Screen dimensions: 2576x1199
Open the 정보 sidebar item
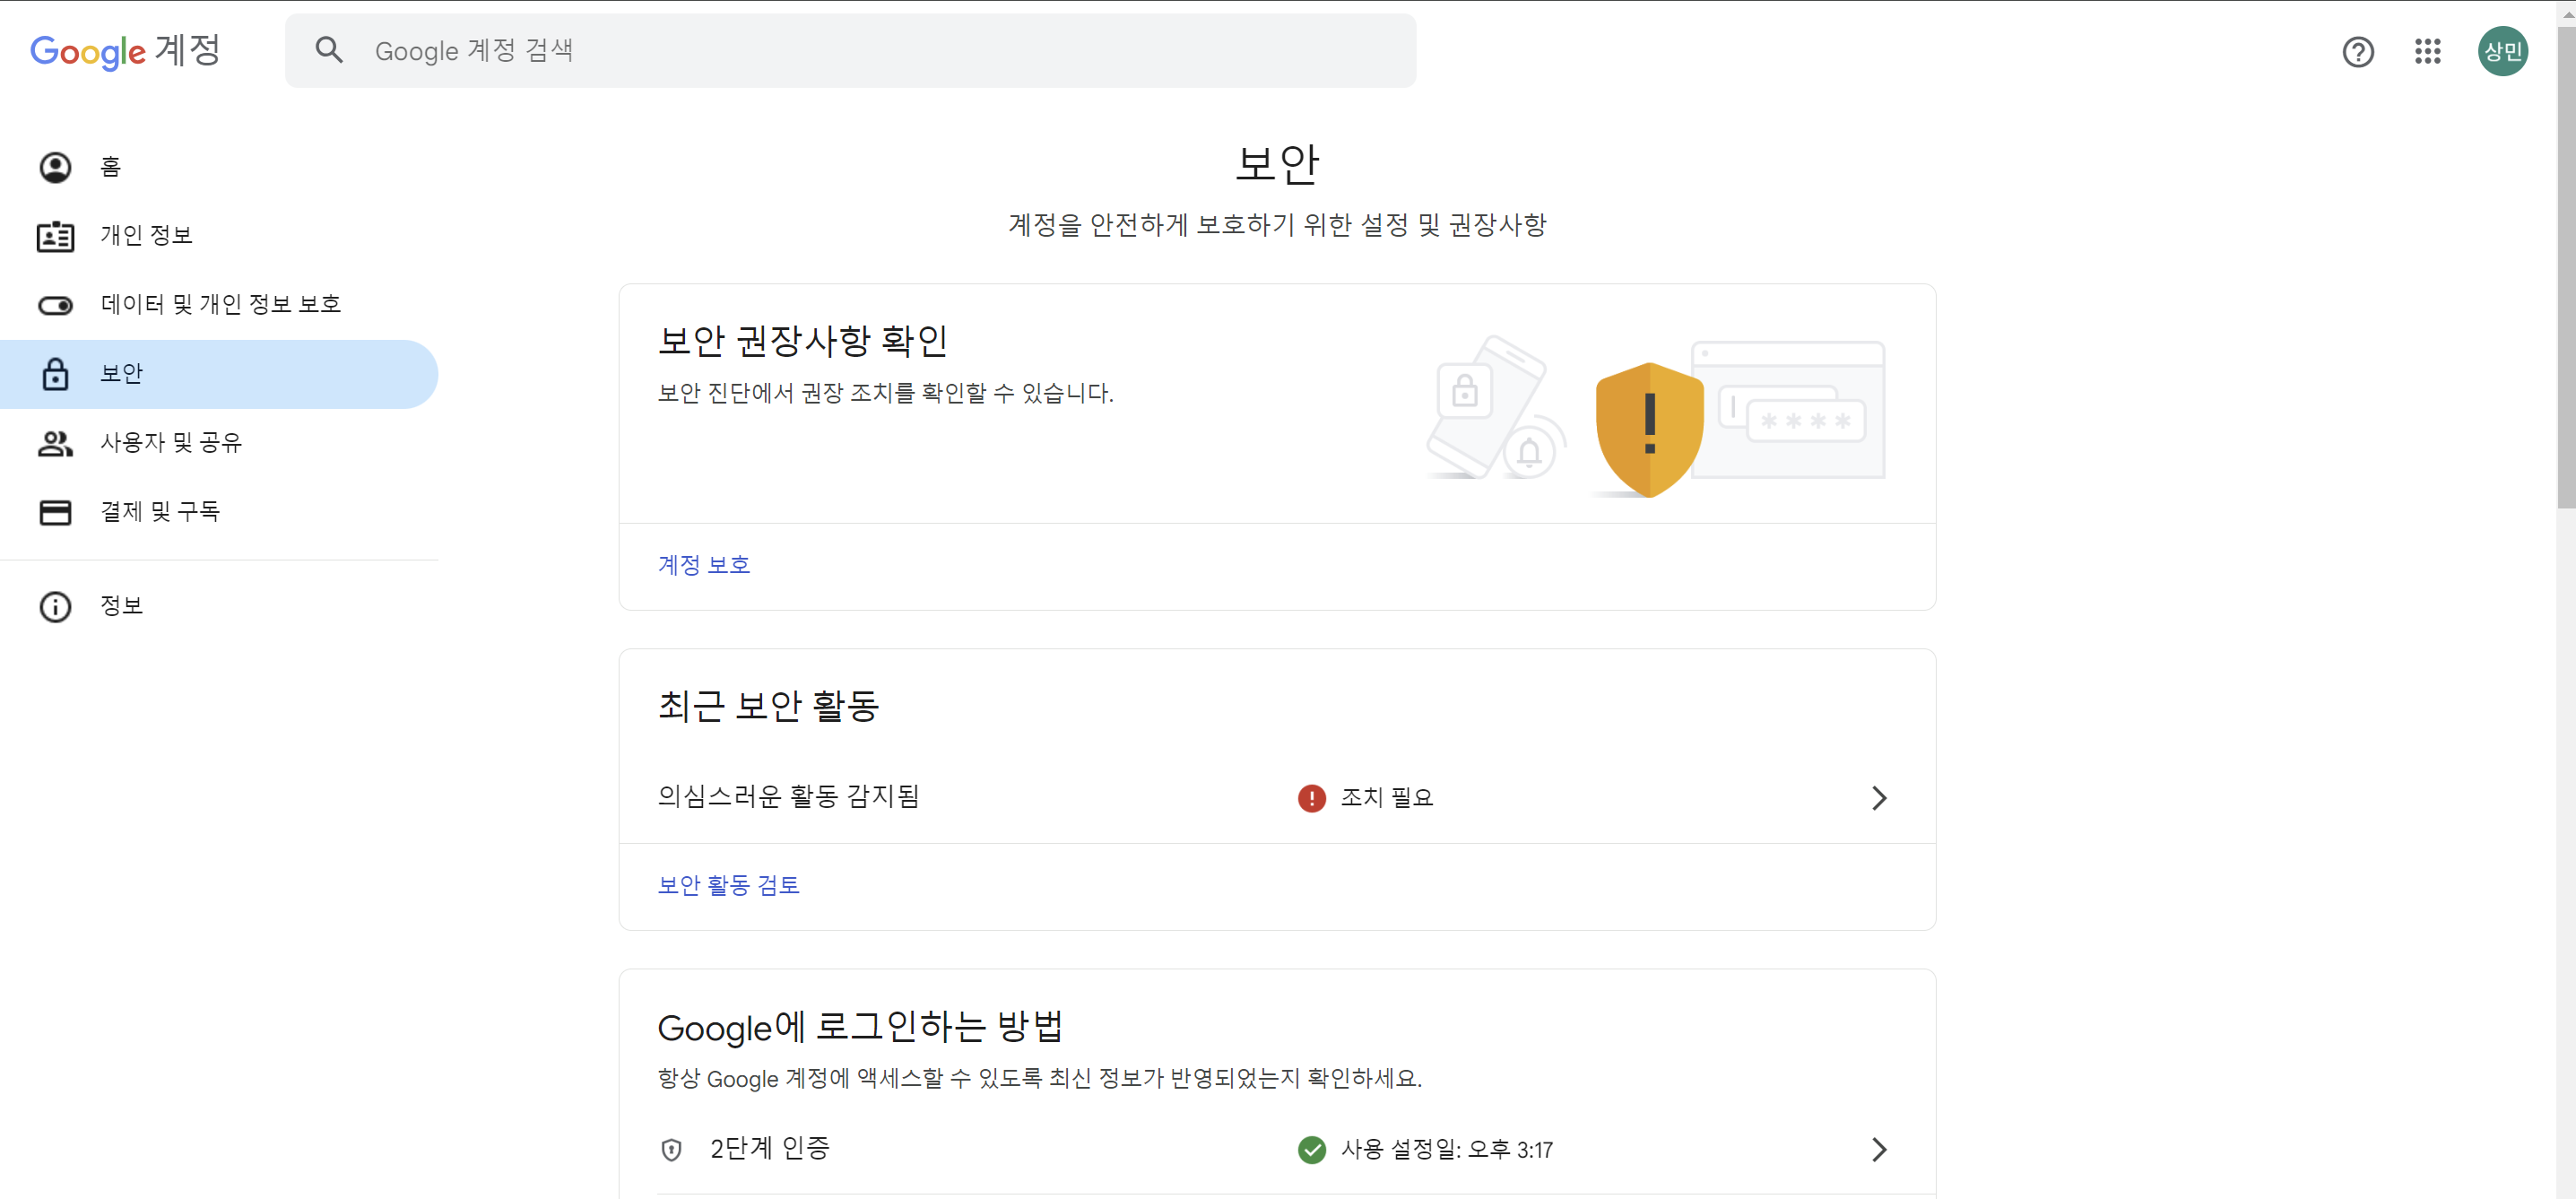[121, 606]
